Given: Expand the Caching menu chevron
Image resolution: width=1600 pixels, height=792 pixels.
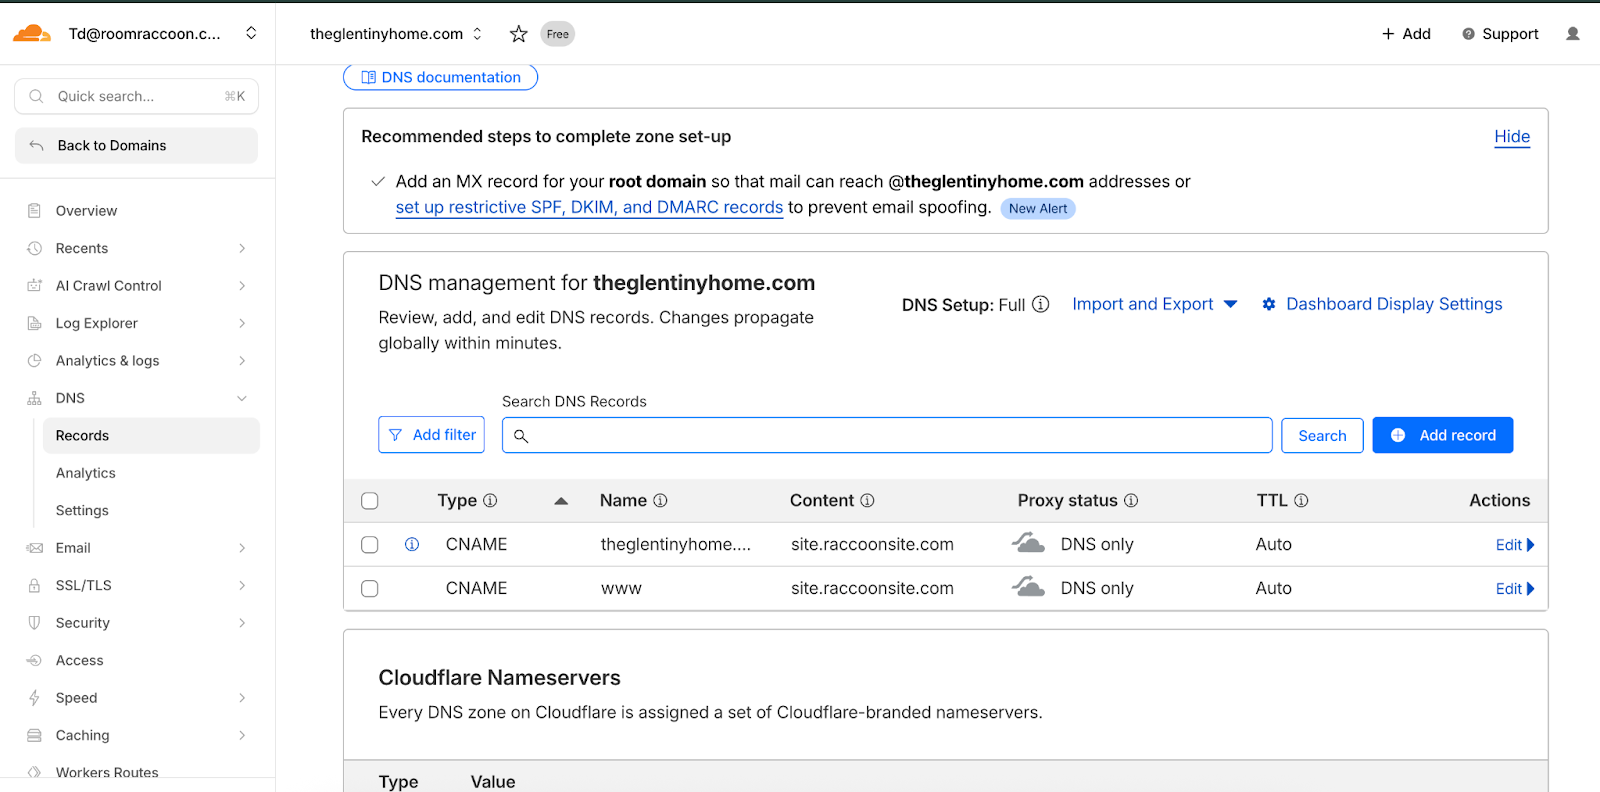Looking at the screenshot, I should (242, 736).
